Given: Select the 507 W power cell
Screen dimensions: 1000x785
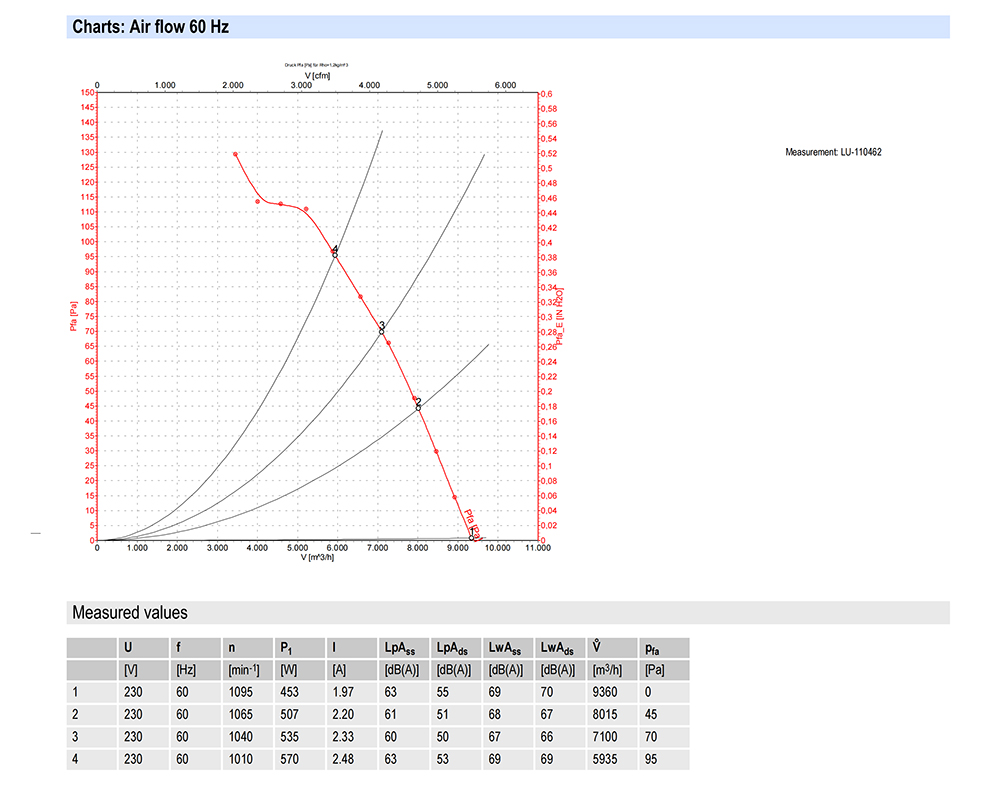Looking at the screenshot, I should click(289, 715).
